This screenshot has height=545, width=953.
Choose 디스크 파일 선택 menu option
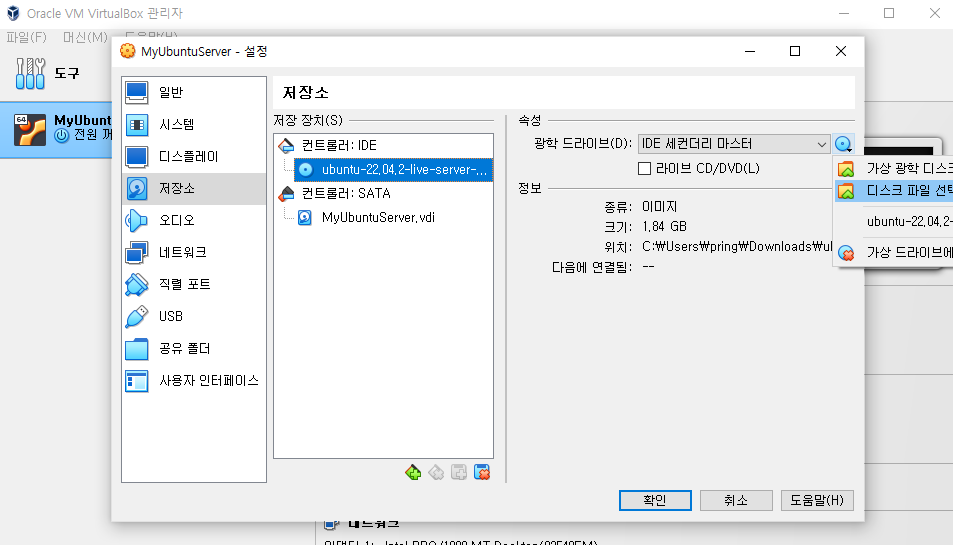click(894, 191)
